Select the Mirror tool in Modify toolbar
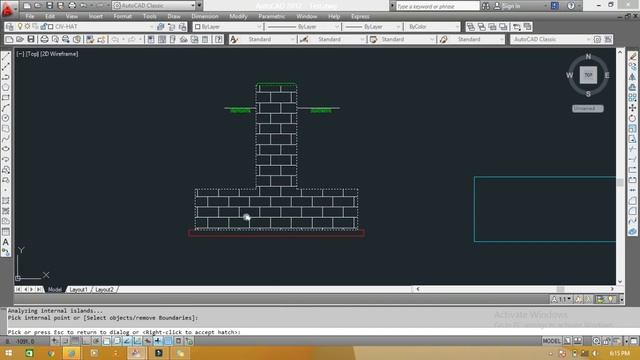 [x=633, y=77]
